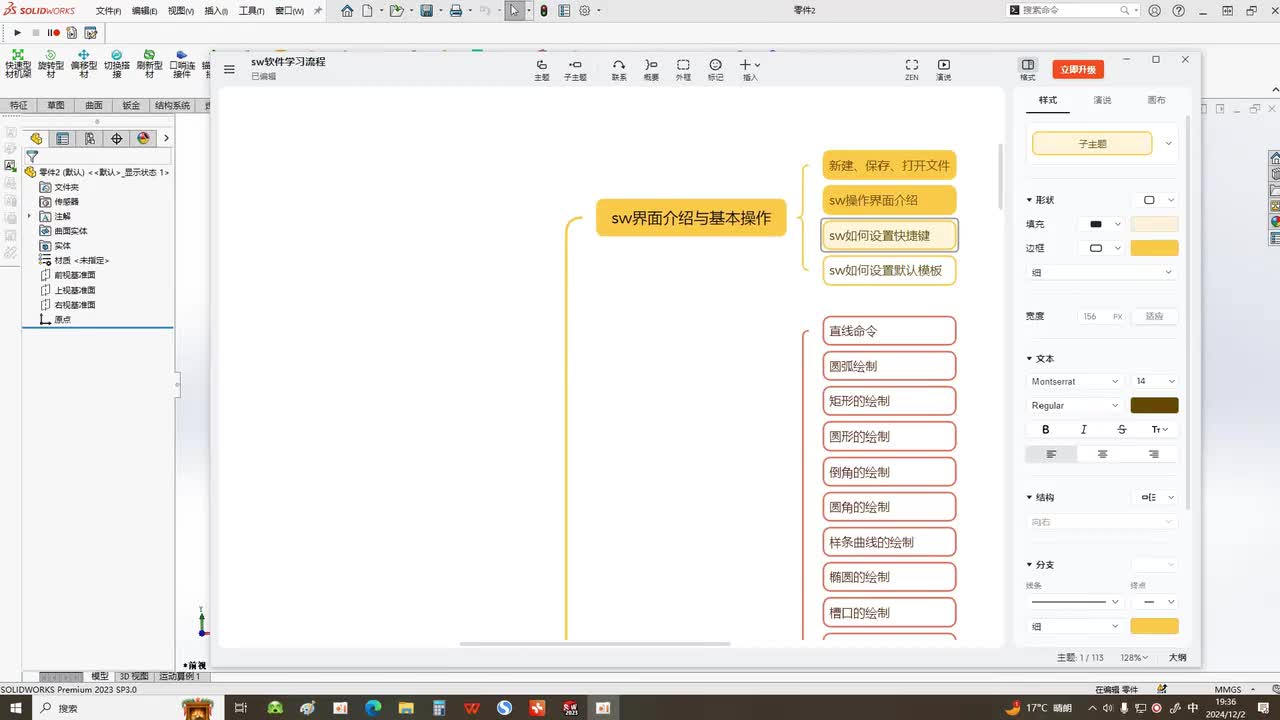Screen dimensions: 1280x720
Task: Insert a 子主题 subtopic
Action: pyautogui.click(x=575, y=69)
